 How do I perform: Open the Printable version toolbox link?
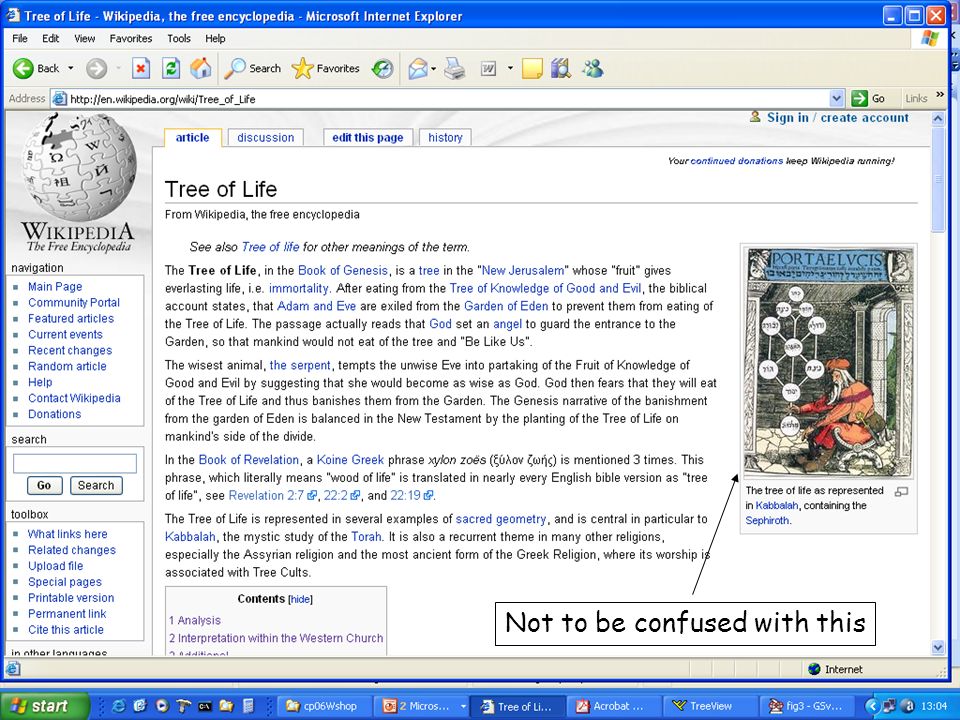click(71, 598)
